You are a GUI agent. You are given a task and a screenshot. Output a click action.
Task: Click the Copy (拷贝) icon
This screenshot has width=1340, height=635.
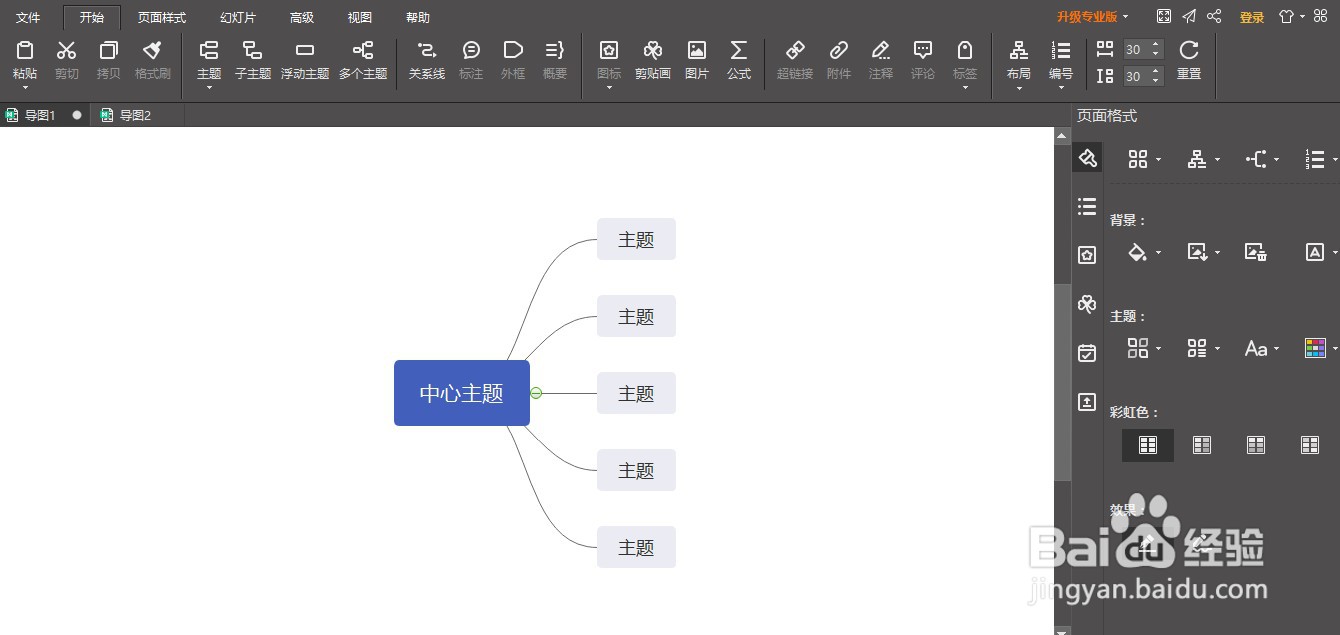pos(109,50)
